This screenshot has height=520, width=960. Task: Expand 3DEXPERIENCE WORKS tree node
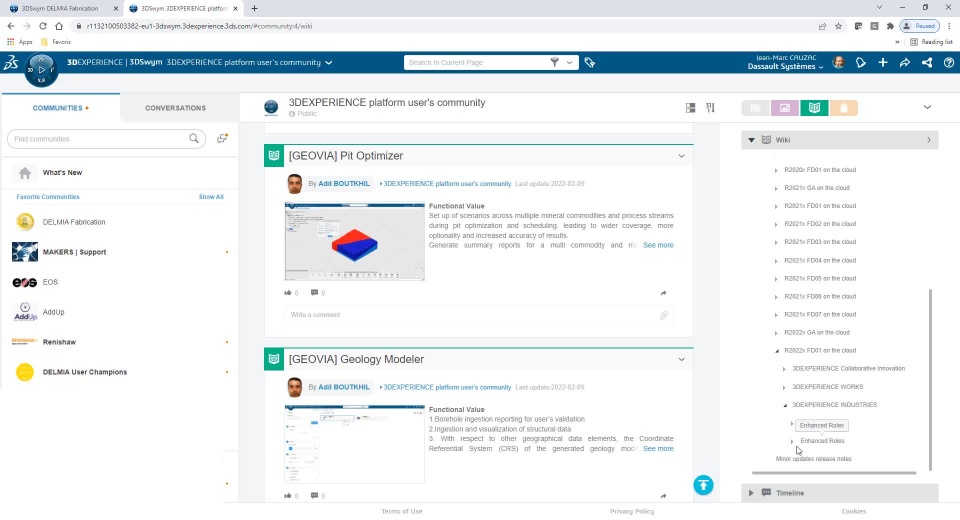click(784, 387)
